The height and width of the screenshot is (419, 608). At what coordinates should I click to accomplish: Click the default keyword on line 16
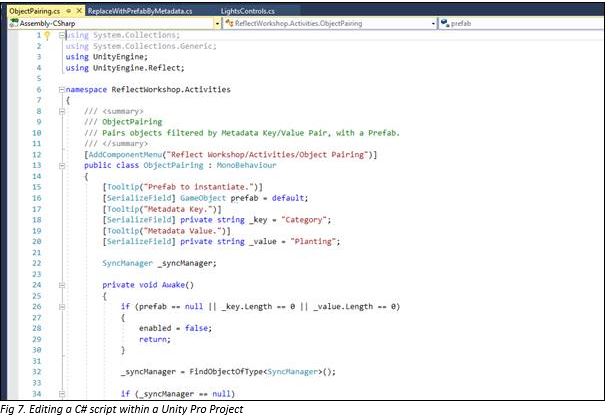(288, 198)
